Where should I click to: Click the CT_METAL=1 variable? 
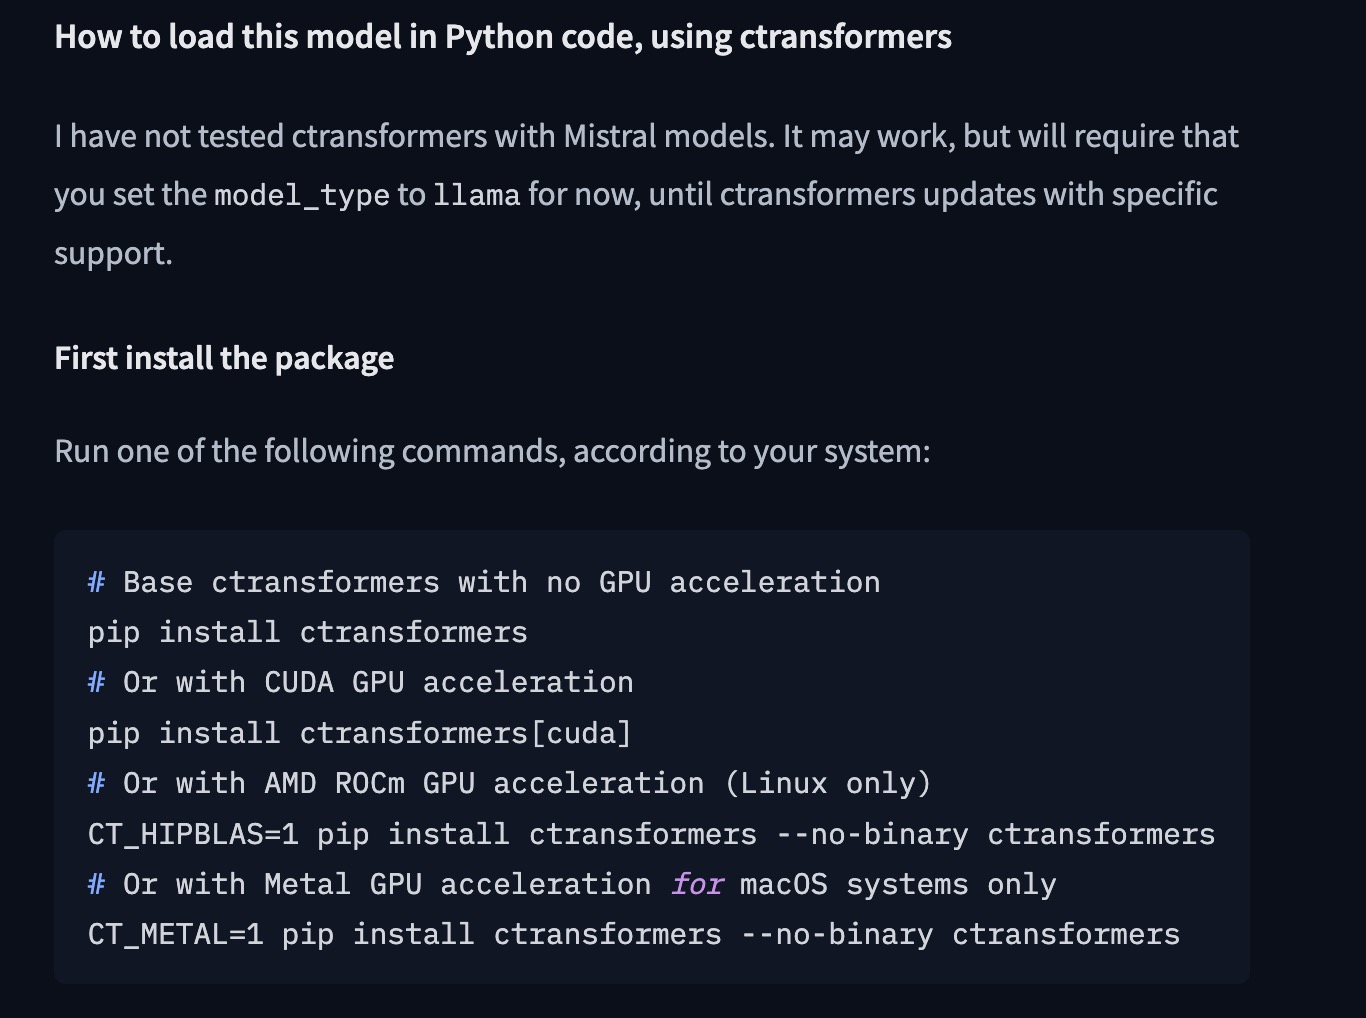click(176, 934)
